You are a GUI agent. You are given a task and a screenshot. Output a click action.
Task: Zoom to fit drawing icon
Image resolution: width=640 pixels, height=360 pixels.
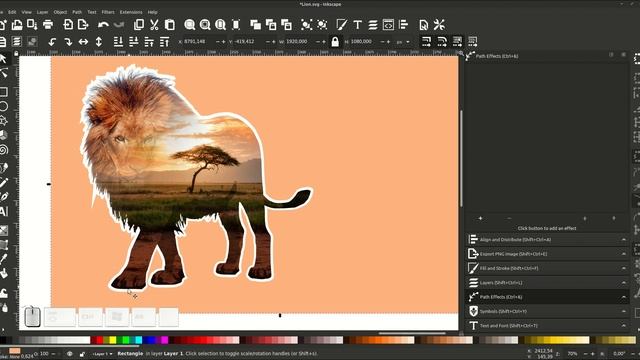[x=205, y=24]
